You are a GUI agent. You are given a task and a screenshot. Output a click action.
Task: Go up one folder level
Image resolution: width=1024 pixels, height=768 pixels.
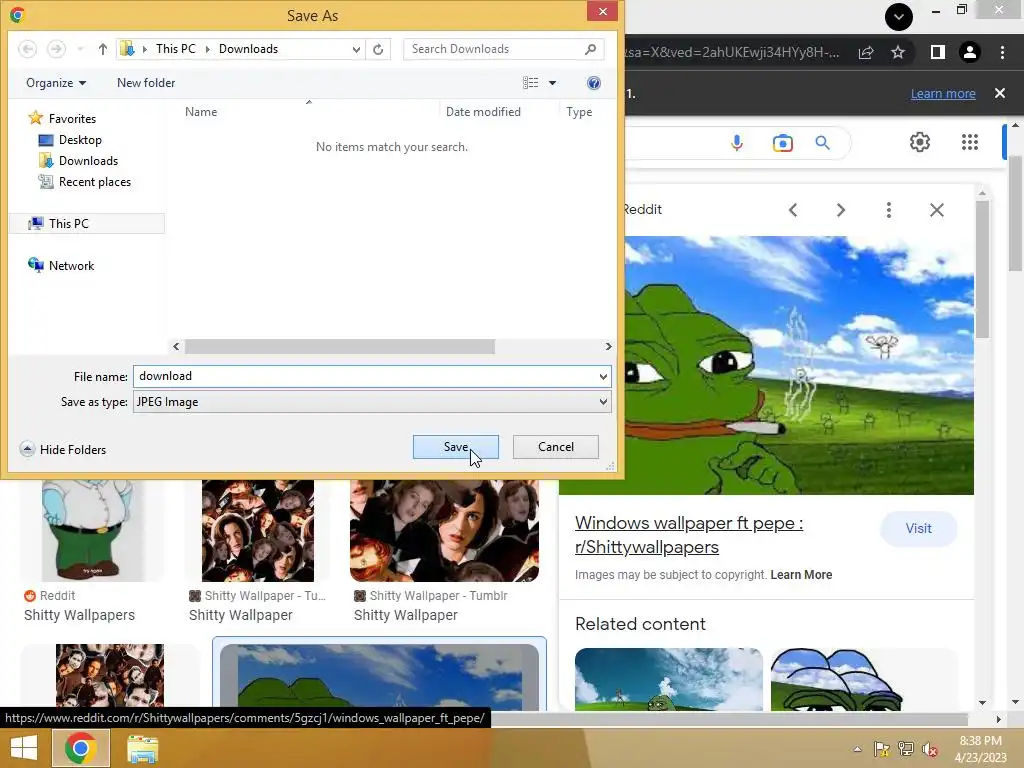coord(103,49)
